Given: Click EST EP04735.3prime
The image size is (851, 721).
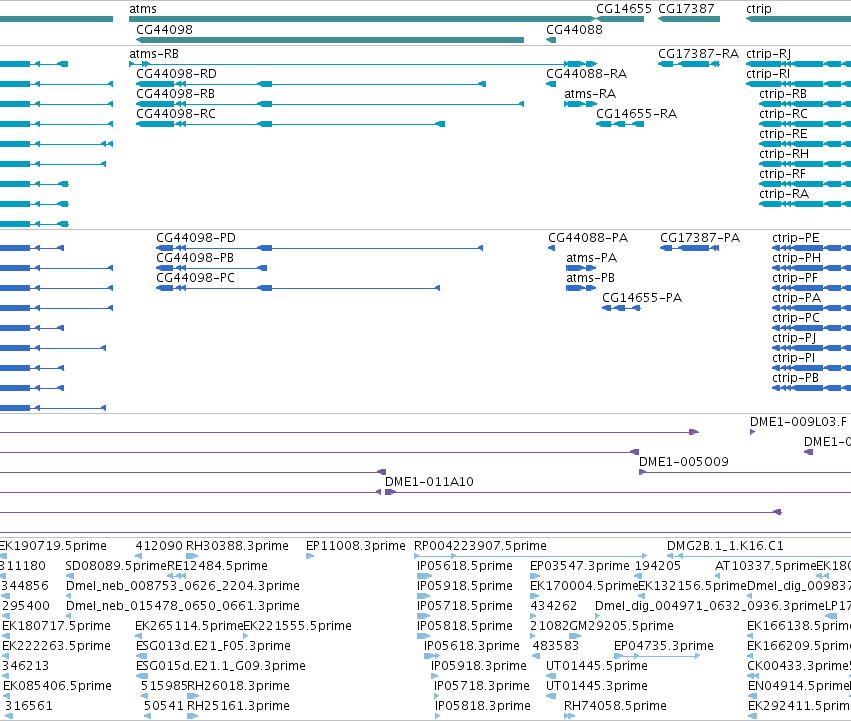Looking at the screenshot, I should click(657, 656).
